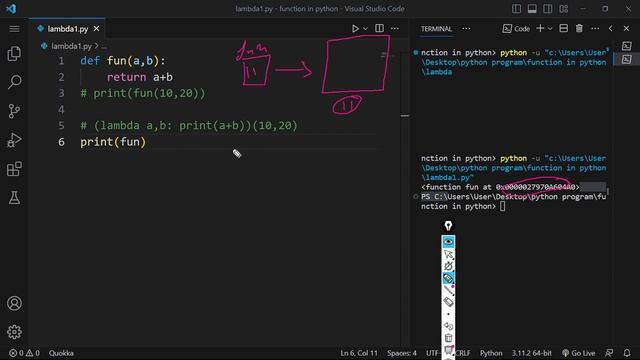The height and width of the screenshot is (360, 640).
Task: Open terminal panel more actions
Action: [x=595, y=29]
